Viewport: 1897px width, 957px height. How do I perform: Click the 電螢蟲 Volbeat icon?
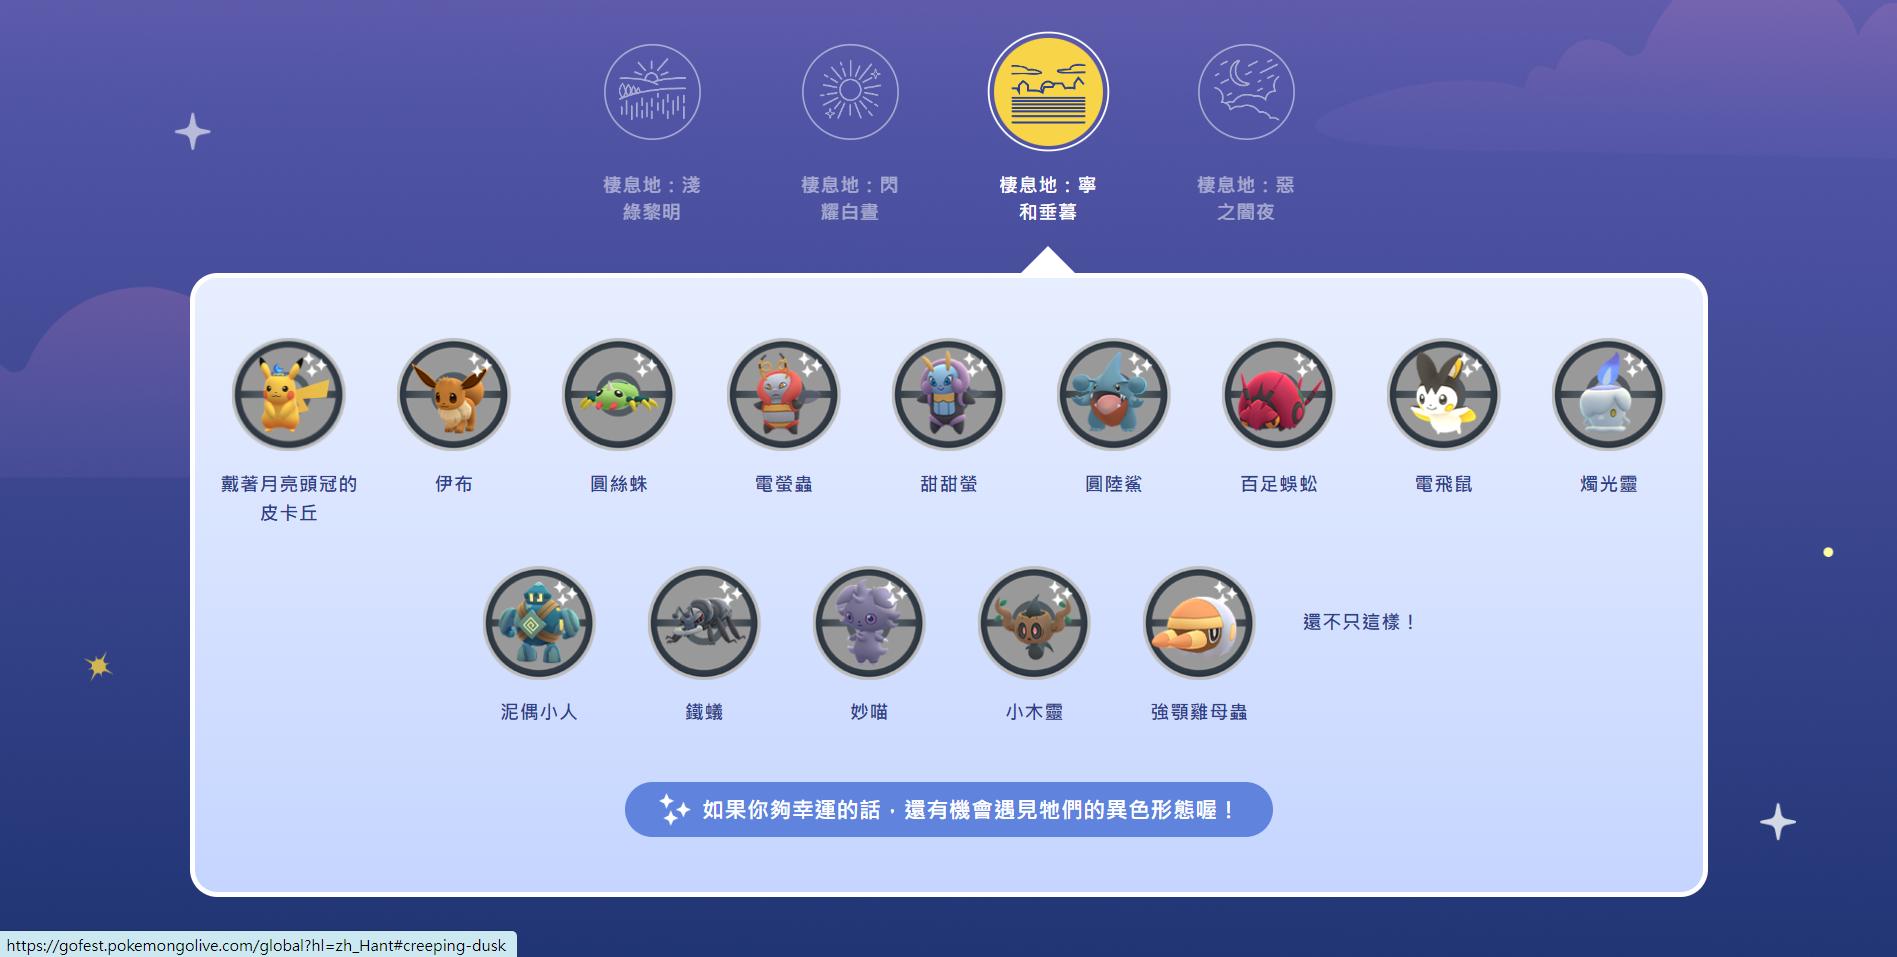coord(783,395)
